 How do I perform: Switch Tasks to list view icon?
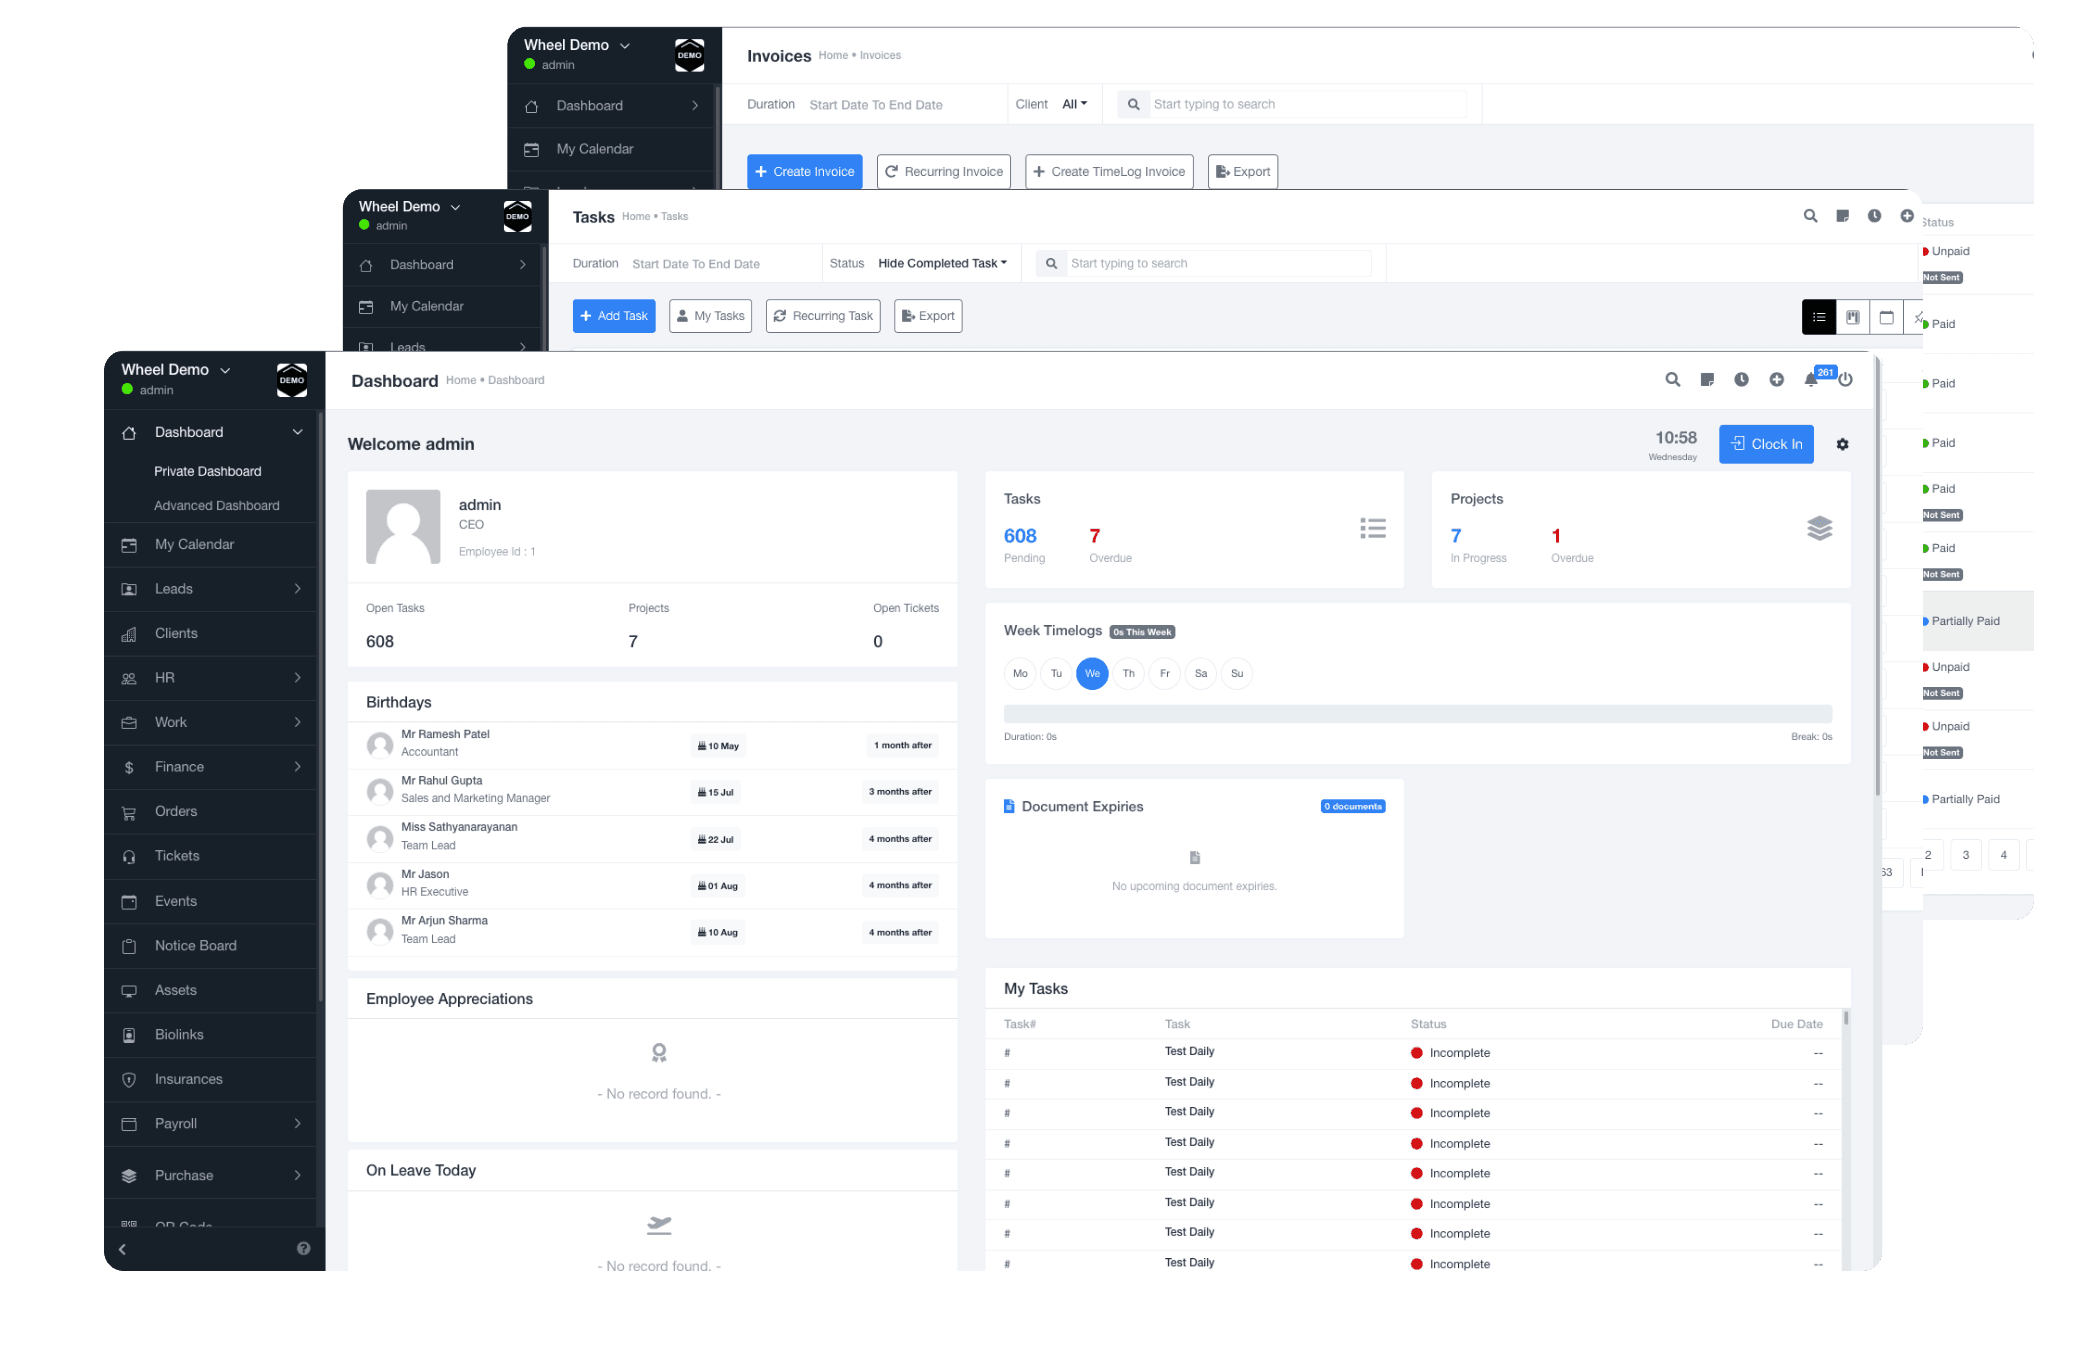point(1819,317)
